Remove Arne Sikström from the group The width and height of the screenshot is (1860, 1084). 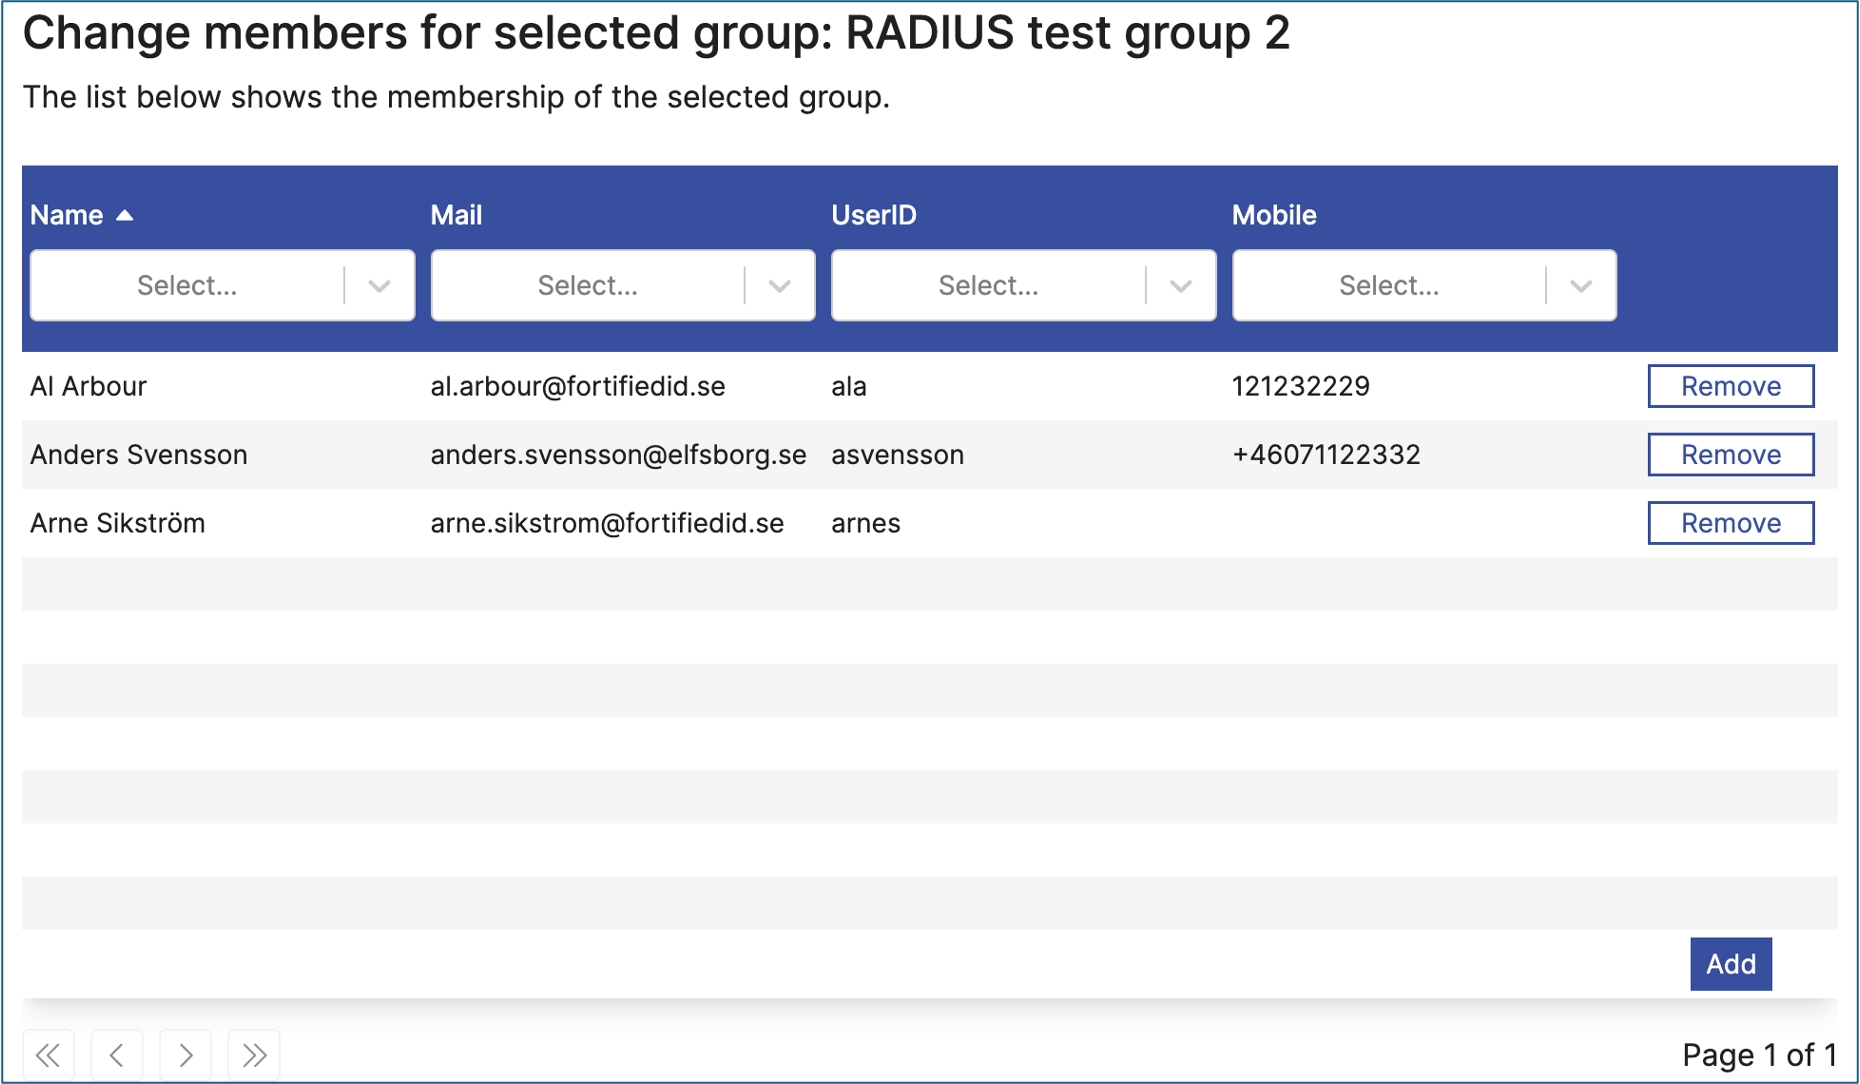pos(1730,523)
